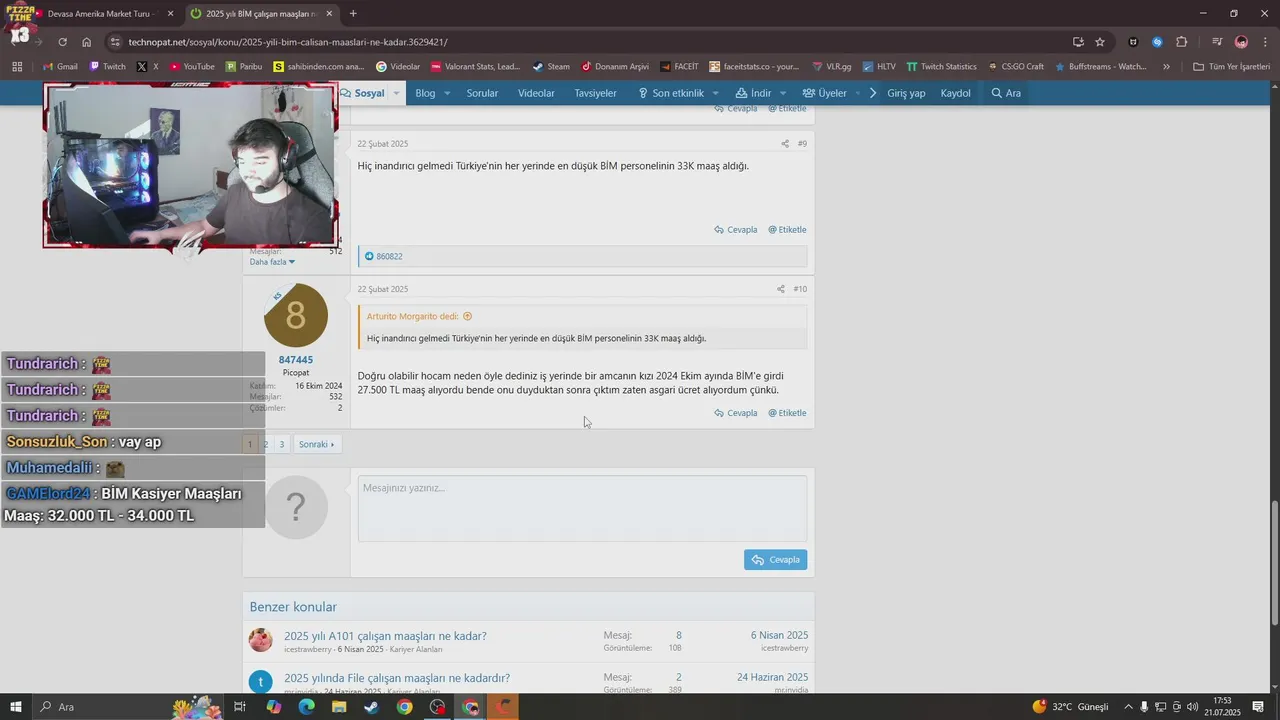Open Task View on the taskbar
1280x720 pixels.
240,707
